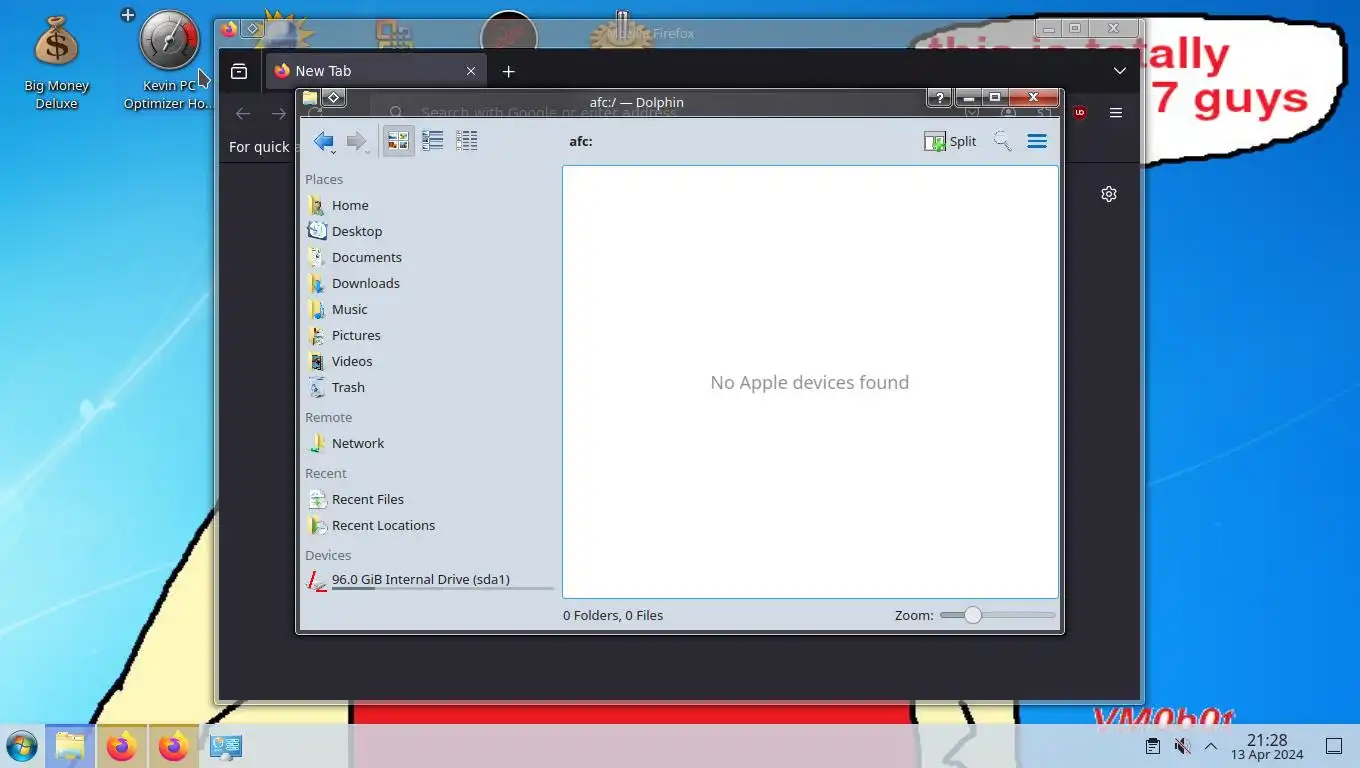Select the New Tab tab in Firefox
Screen dimensions: 1360x768
click(376, 71)
